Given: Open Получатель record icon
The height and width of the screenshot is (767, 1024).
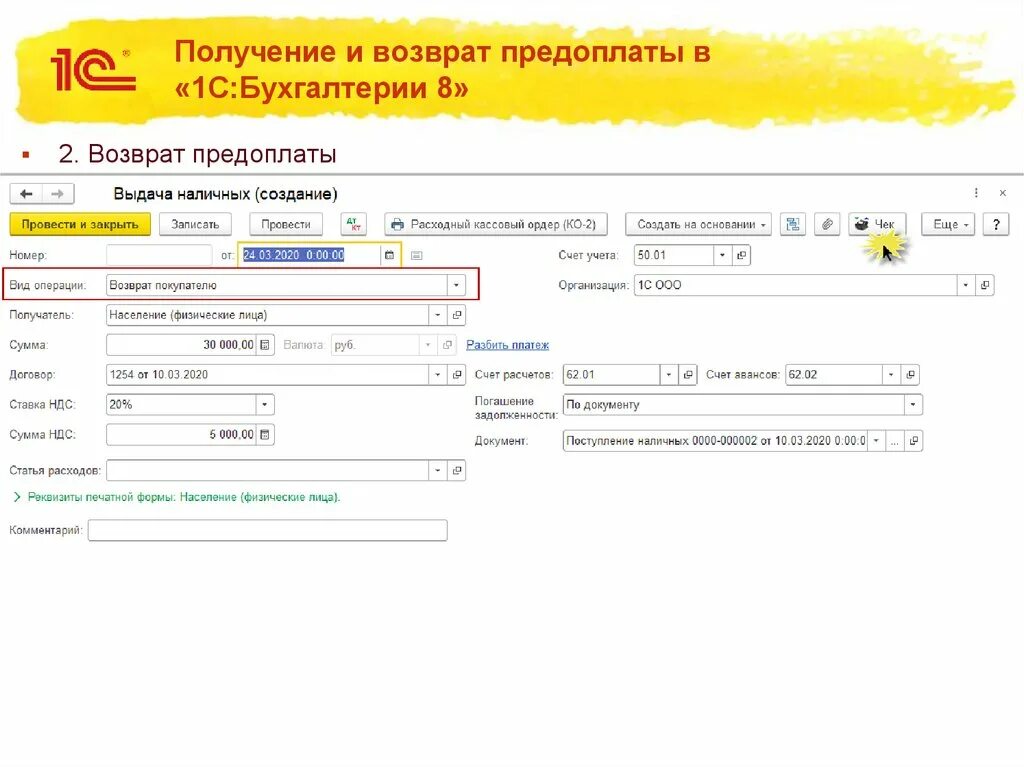Looking at the screenshot, I should click(x=457, y=315).
